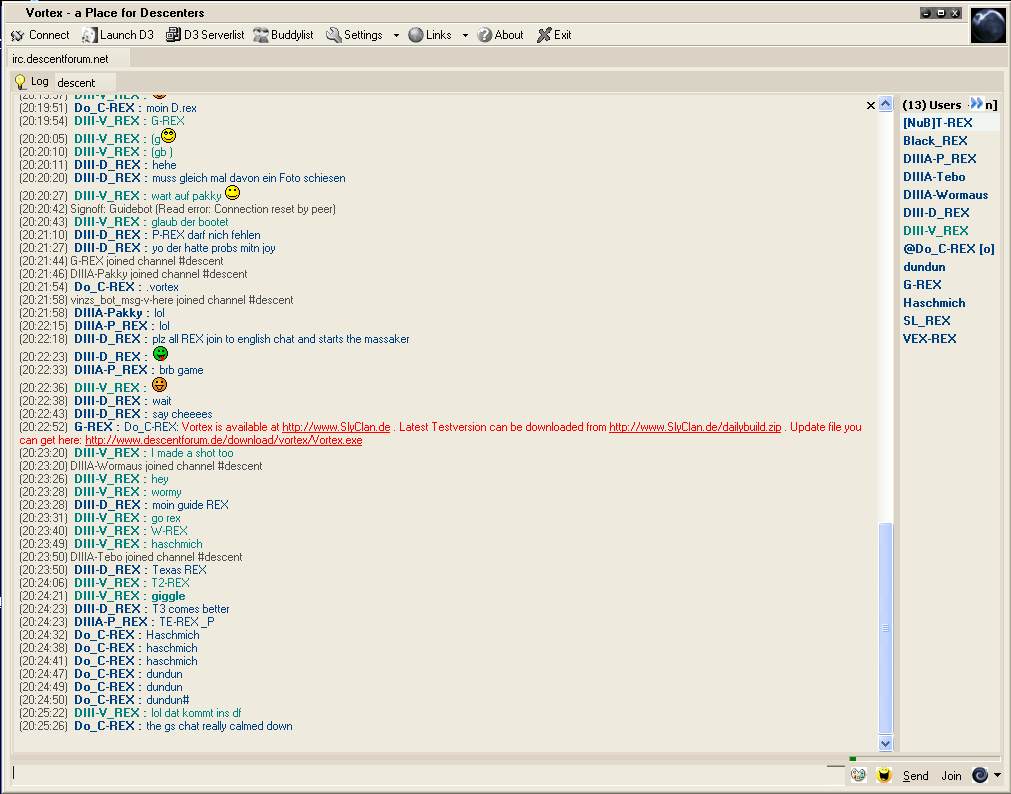Open the Buddylist window
This screenshot has height=794, width=1011.
[x=283, y=35]
